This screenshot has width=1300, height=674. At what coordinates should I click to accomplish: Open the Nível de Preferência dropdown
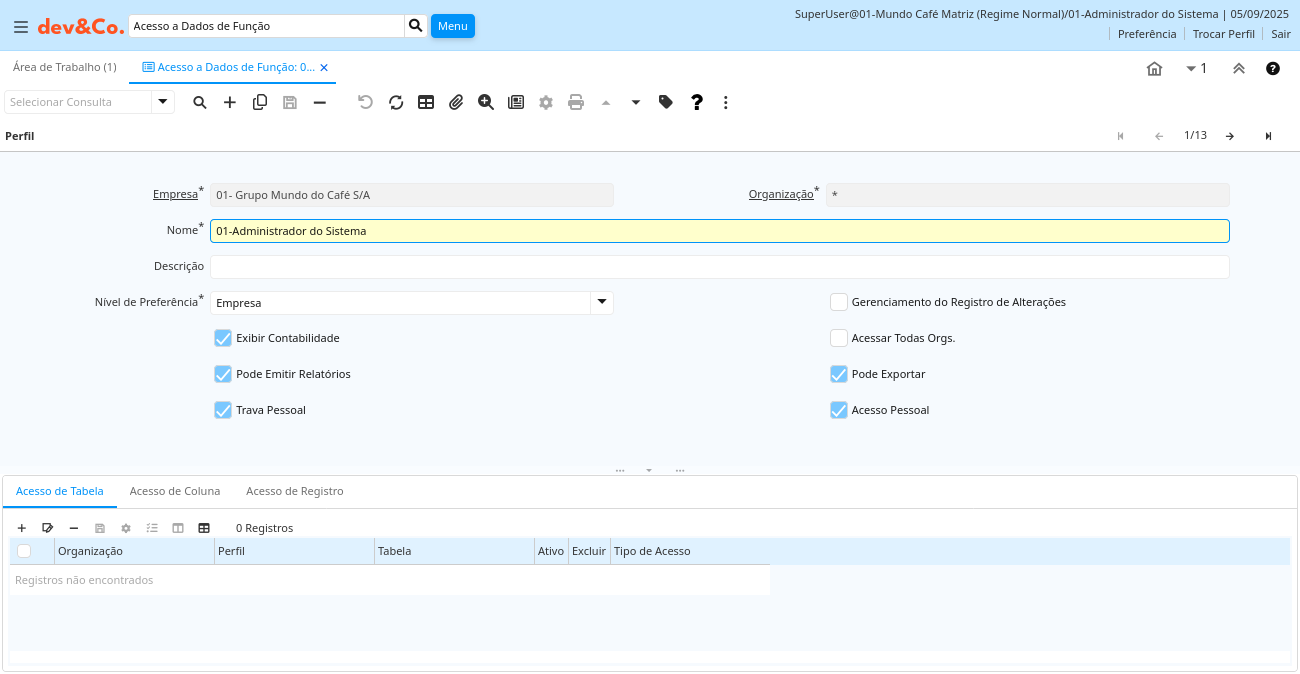(601, 302)
